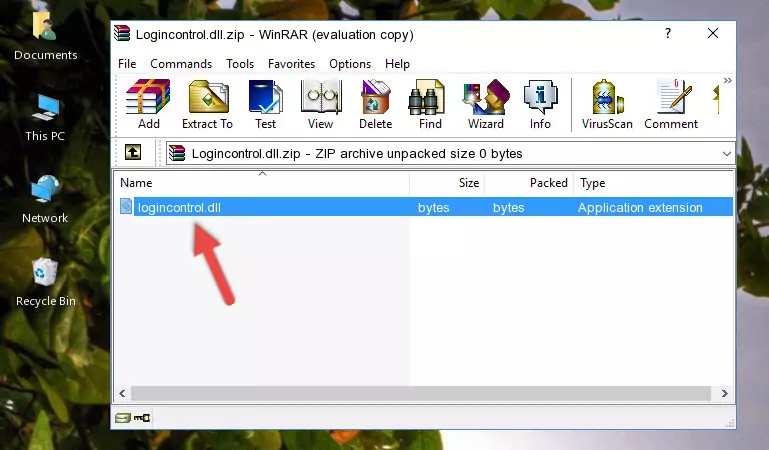Go up one folder level
The height and width of the screenshot is (450, 769).
[132, 153]
